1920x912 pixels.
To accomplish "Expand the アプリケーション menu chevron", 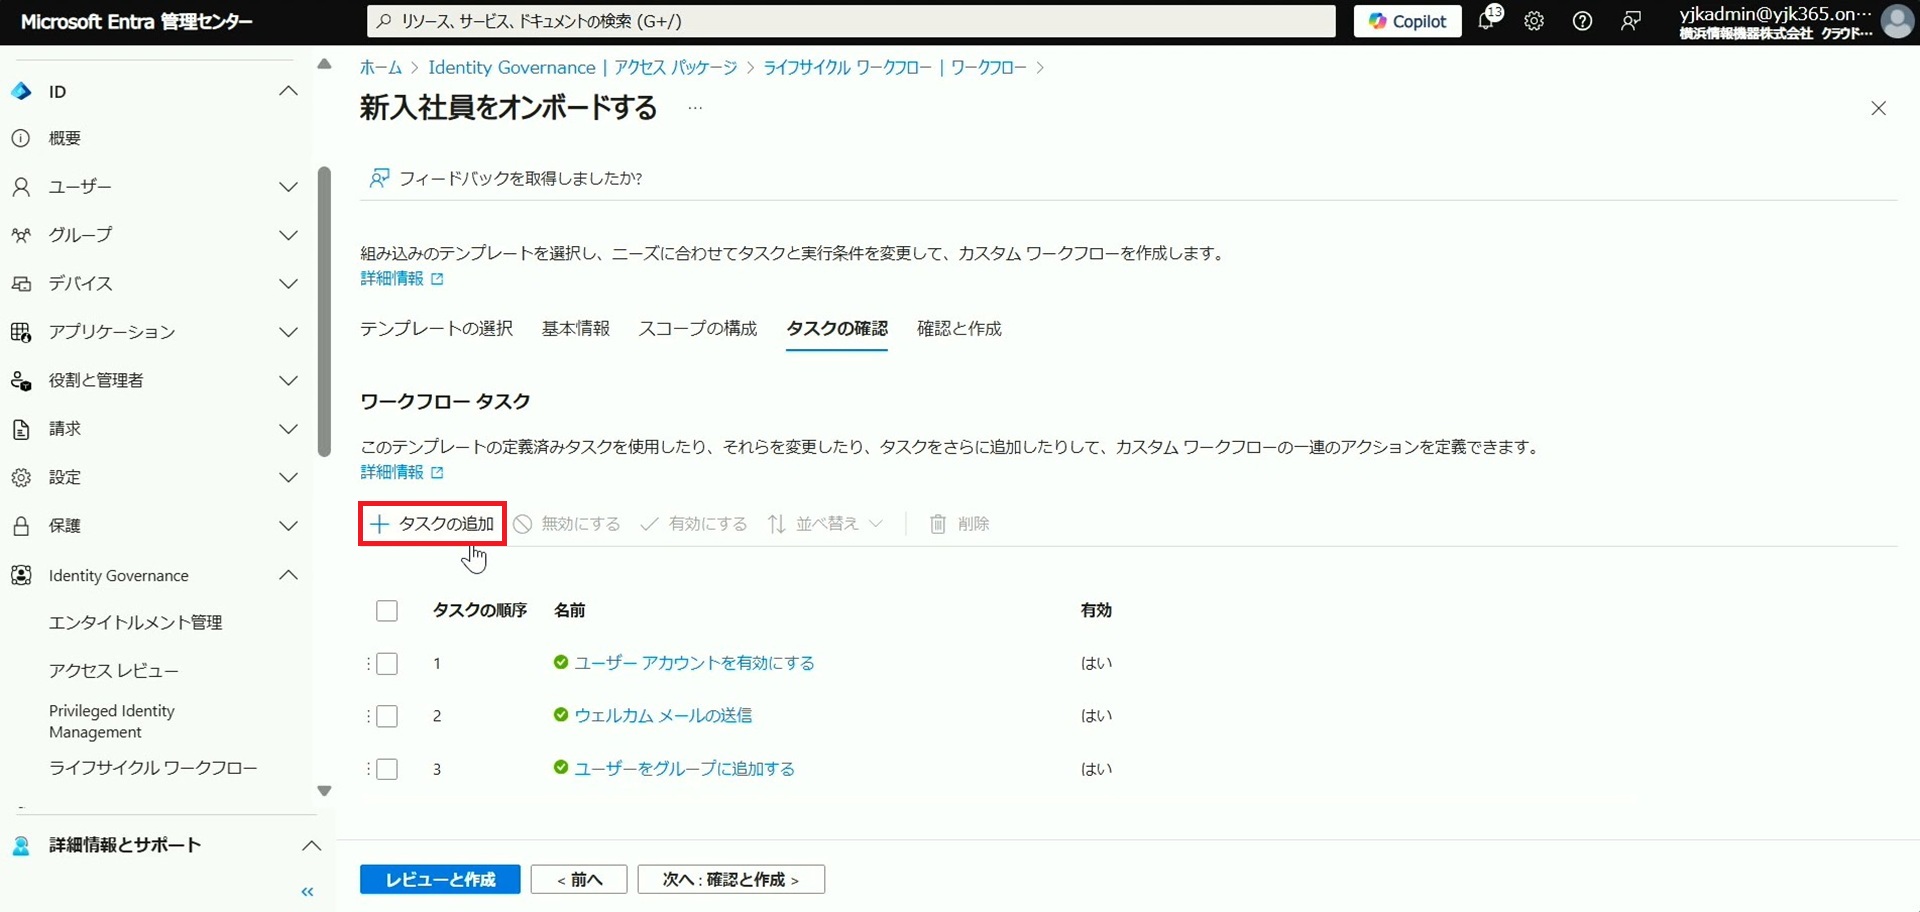I will tap(288, 332).
